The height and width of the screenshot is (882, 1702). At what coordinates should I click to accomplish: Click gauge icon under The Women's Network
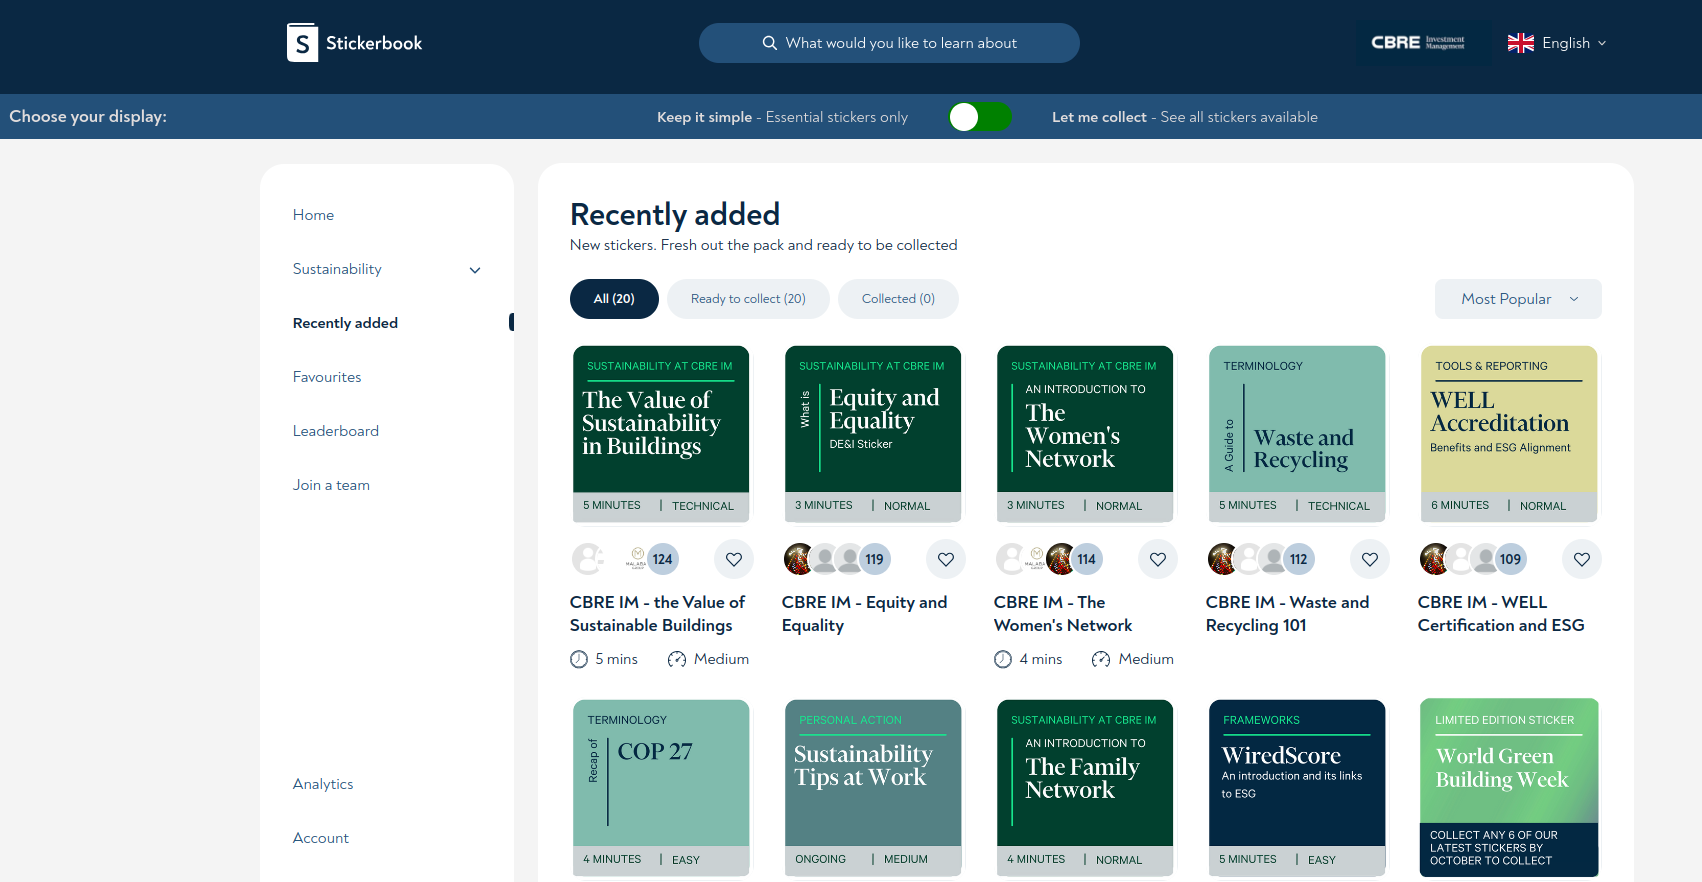tap(1101, 659)
